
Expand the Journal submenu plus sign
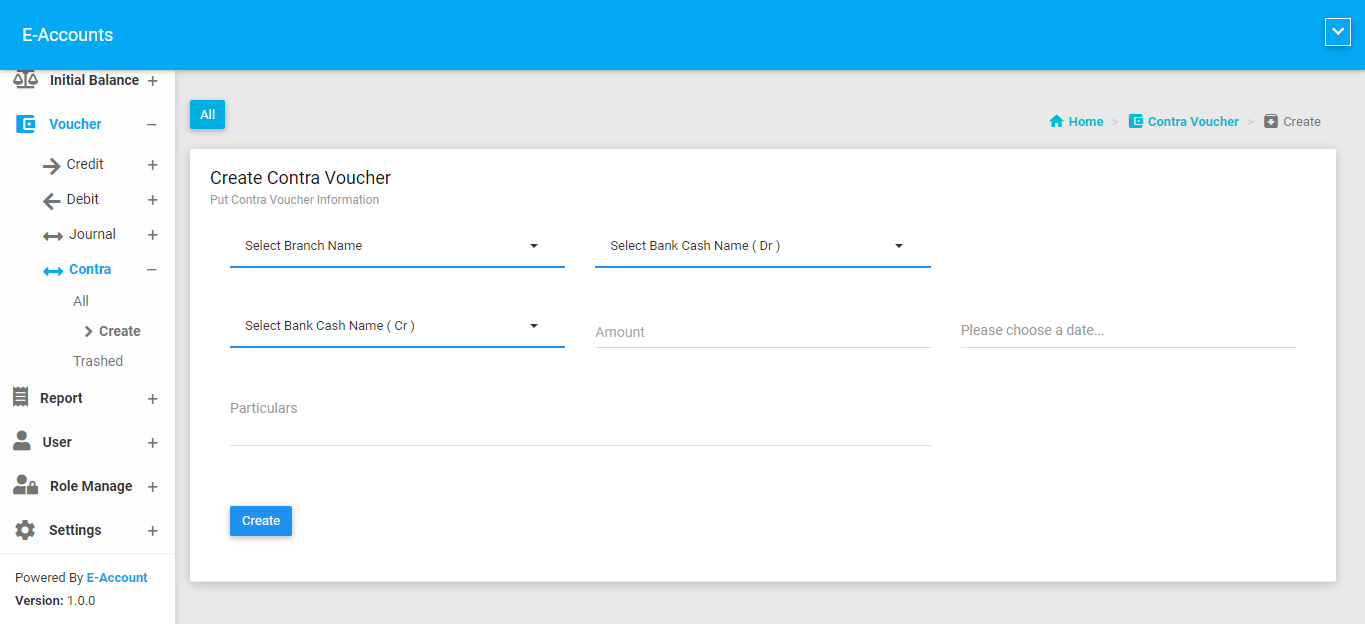(x=152, y=235)
